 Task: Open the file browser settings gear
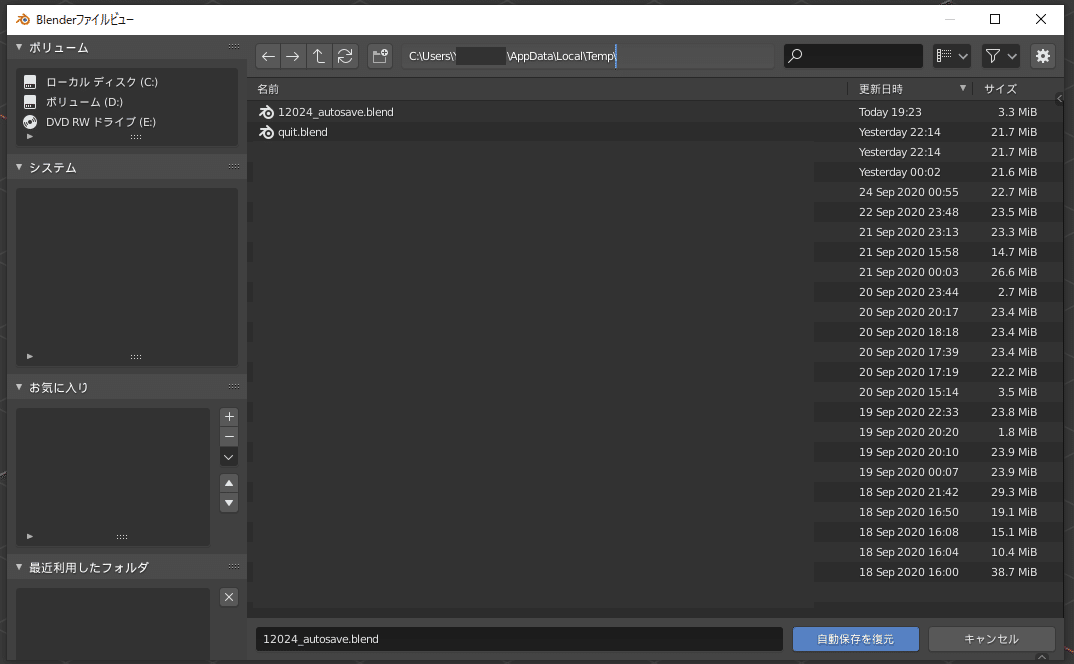1042,56
